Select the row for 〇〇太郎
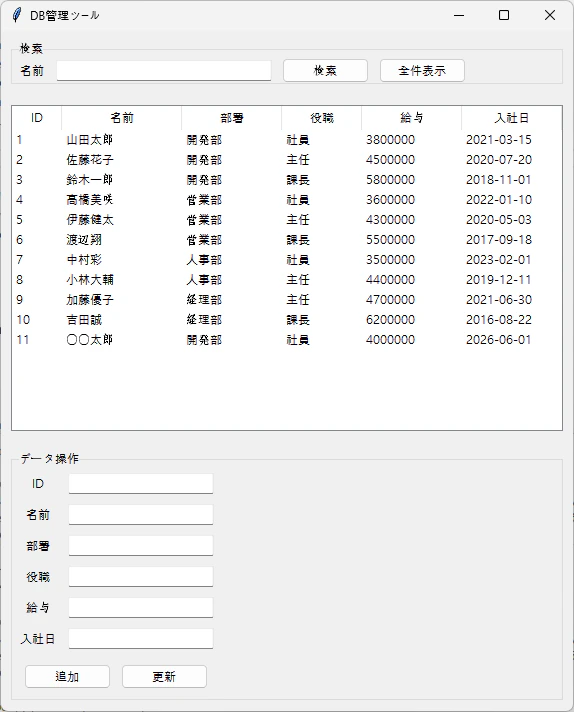Screen dimensions: 574x712 pyautogui.click(x=287, y=339)
